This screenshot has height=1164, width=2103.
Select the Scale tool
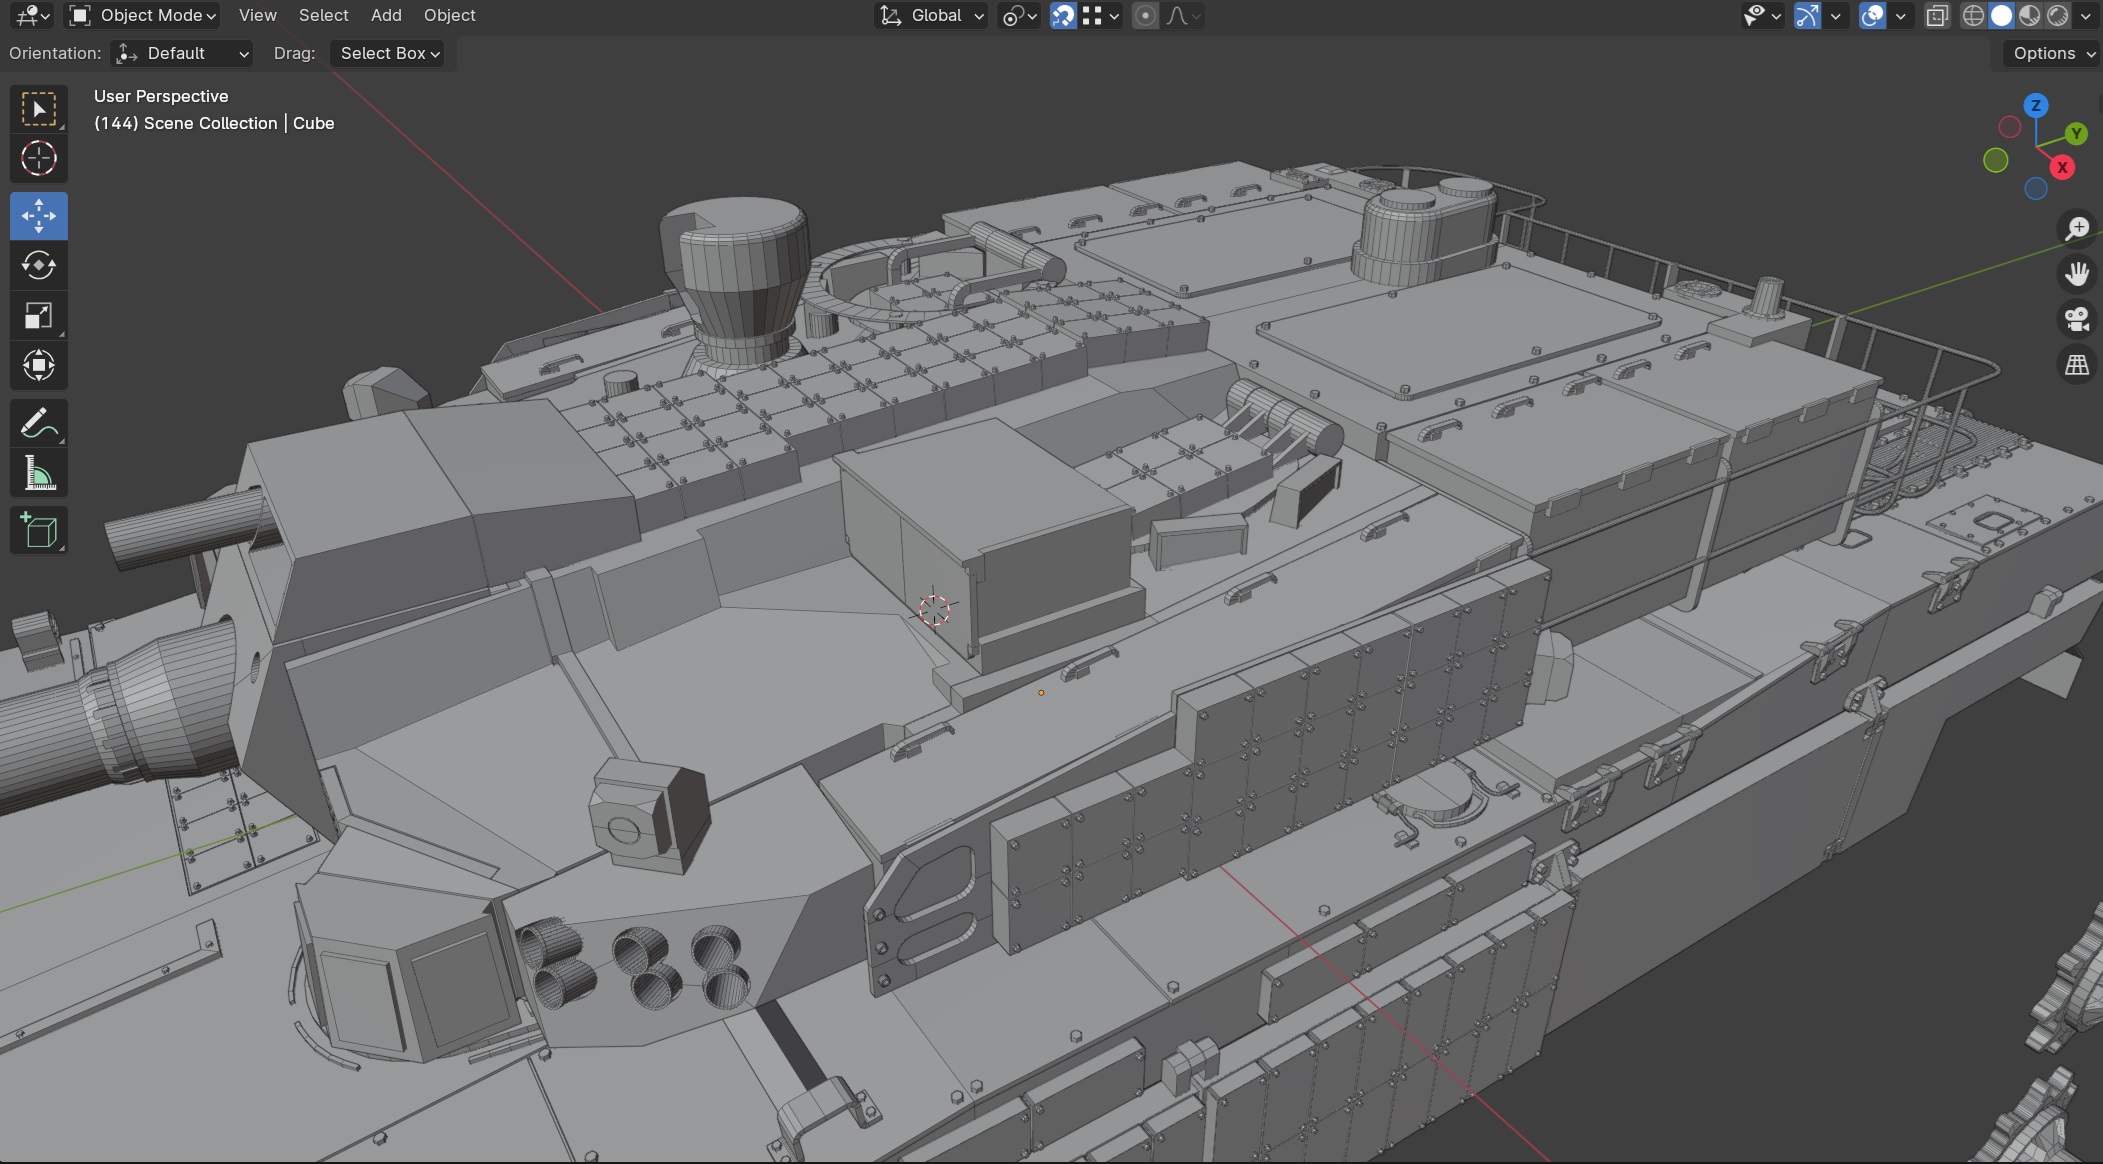pyautogui.click(x=39, y=315)
